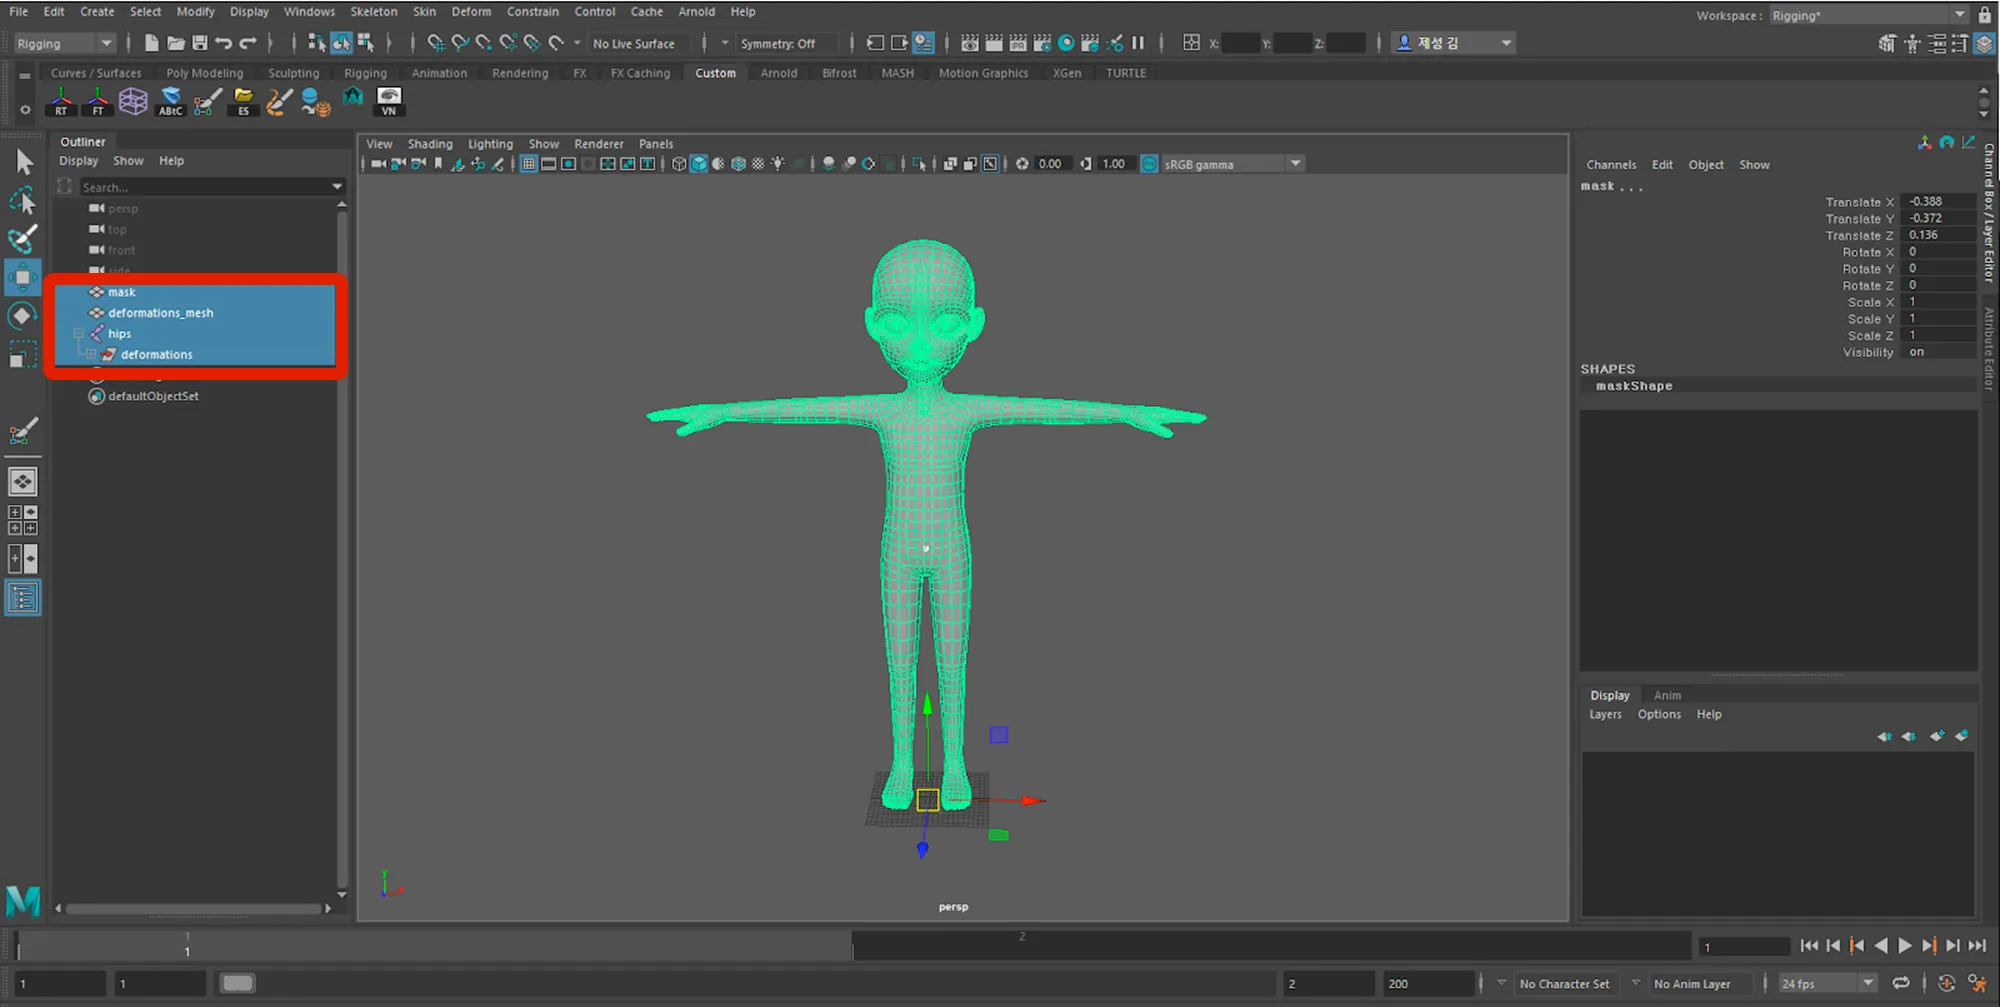Viewport: 2000px width, 1007px height.
Task: Click Play forwards in playback controls
Action: [x=1905, y=946]
